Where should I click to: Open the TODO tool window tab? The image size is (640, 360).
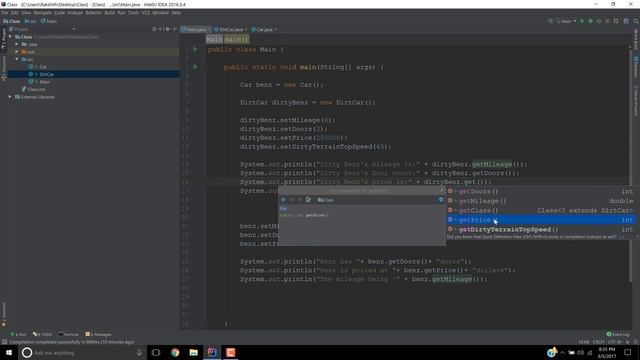pos(42,334)
